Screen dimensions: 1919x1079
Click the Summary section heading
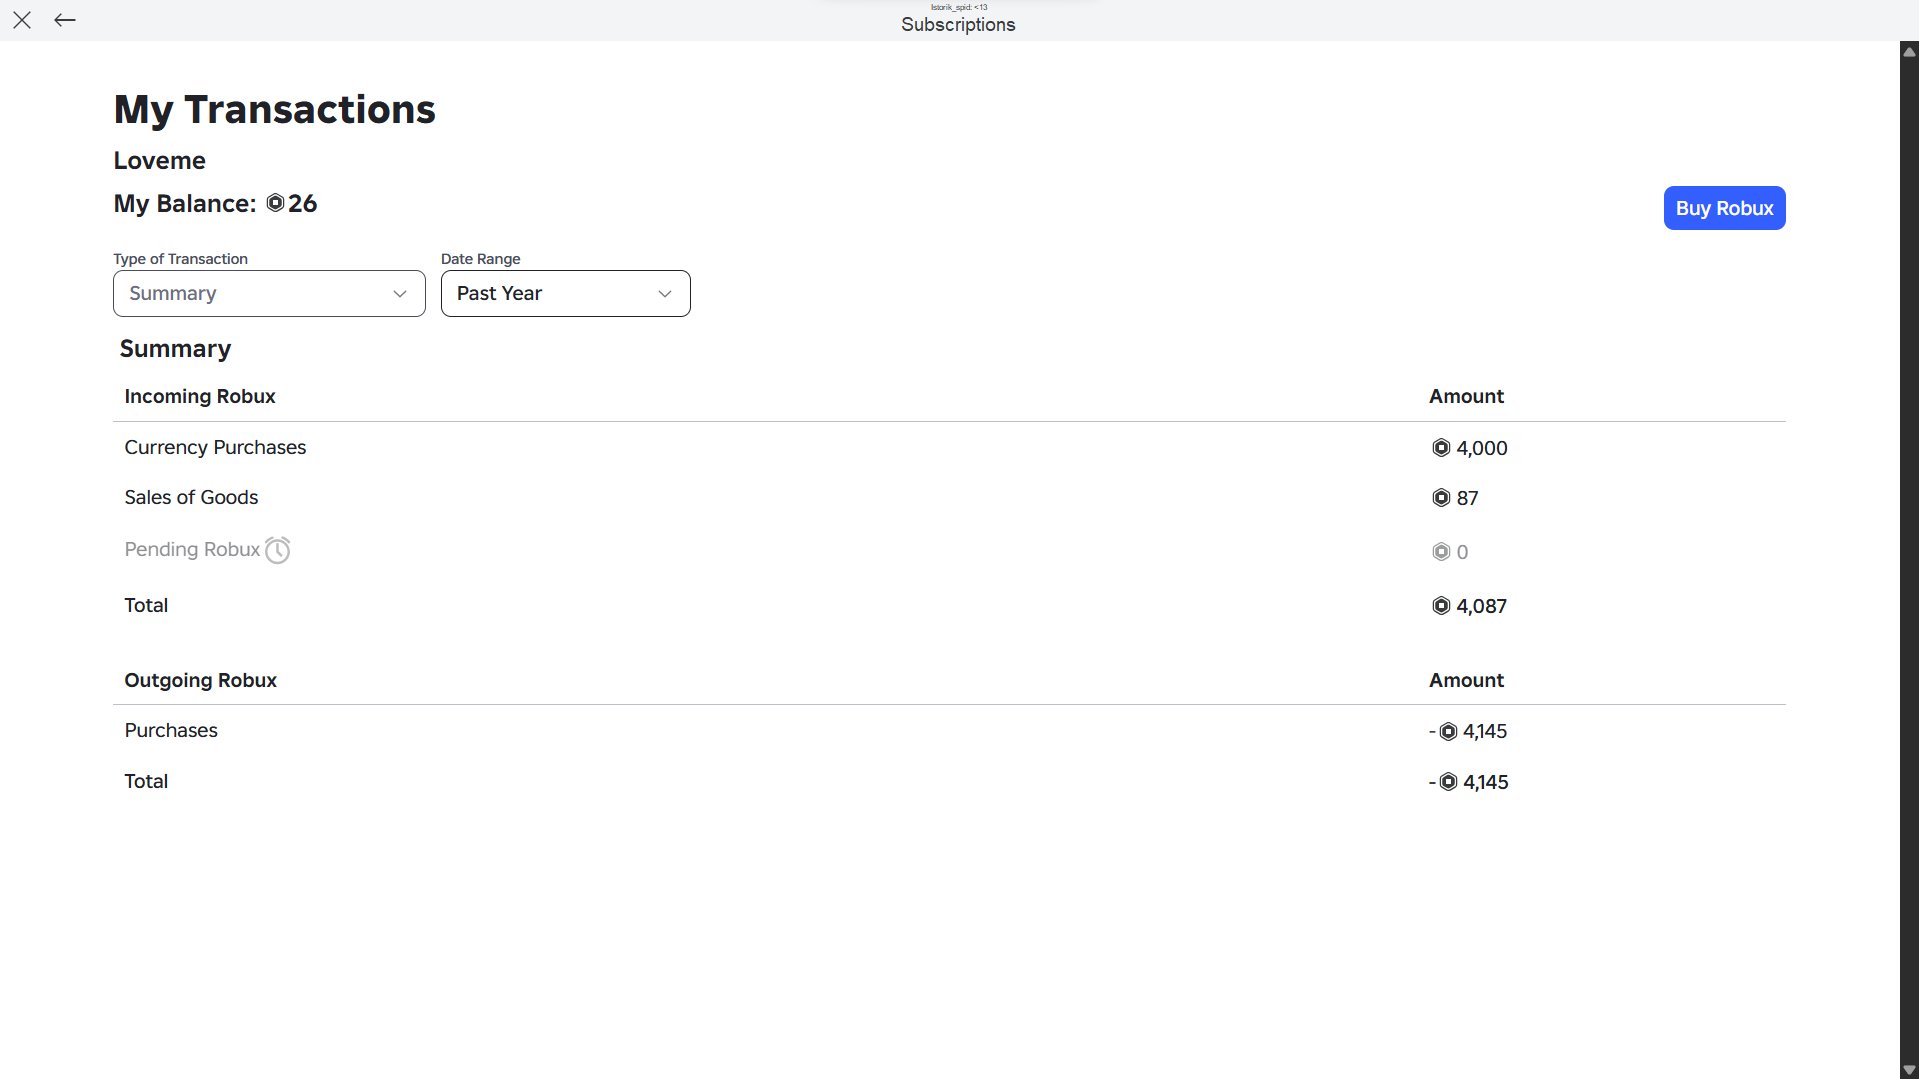pos(175,349)
